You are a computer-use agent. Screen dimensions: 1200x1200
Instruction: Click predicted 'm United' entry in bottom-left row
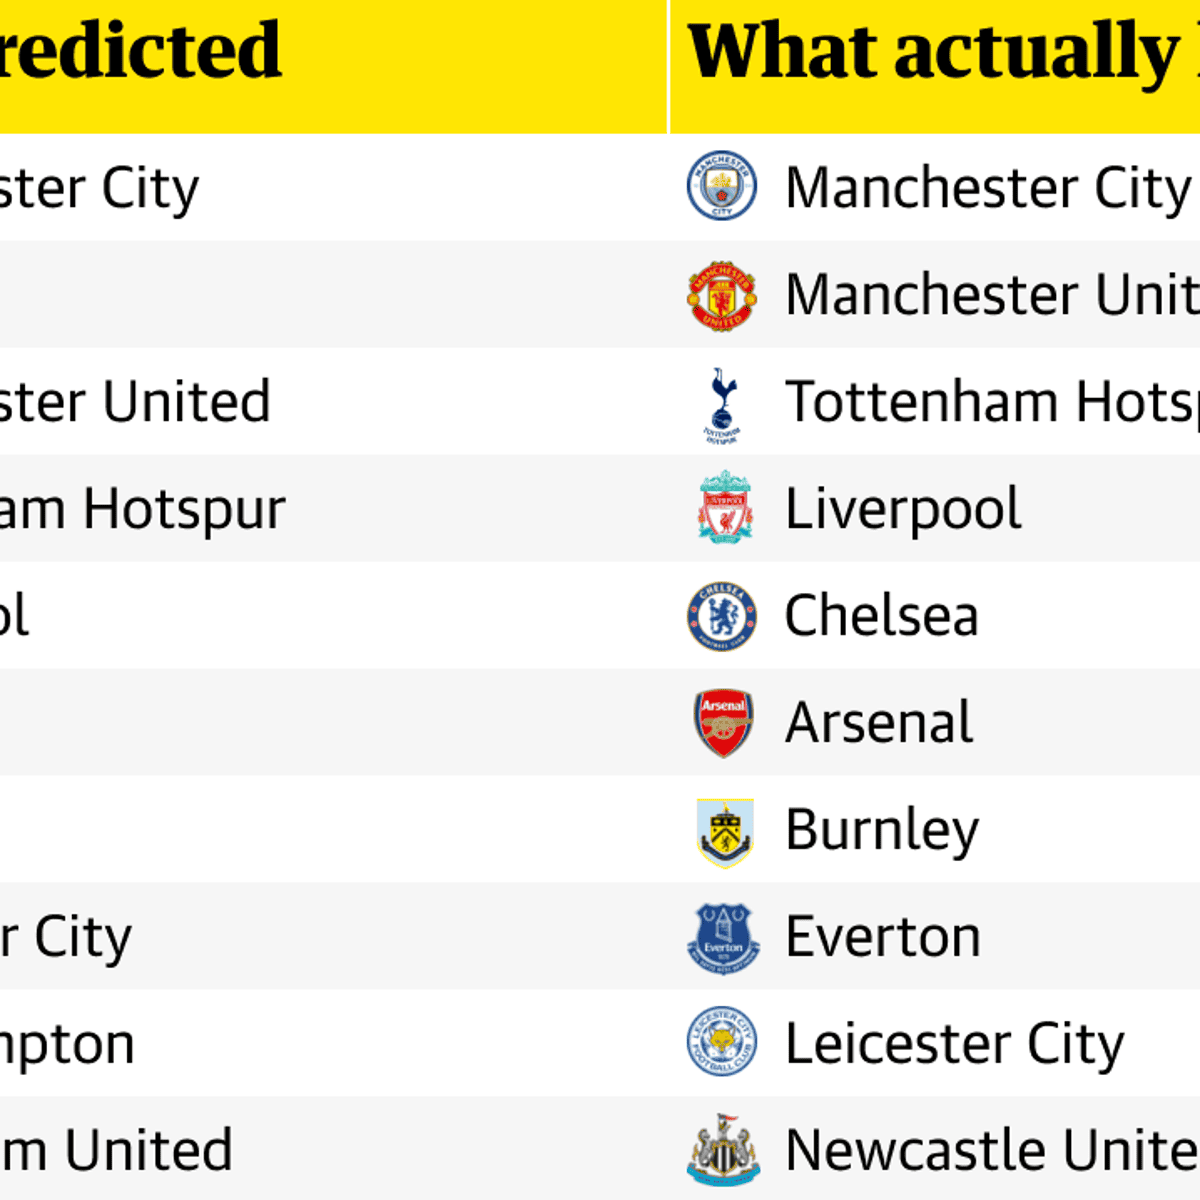pos(116,1150)
